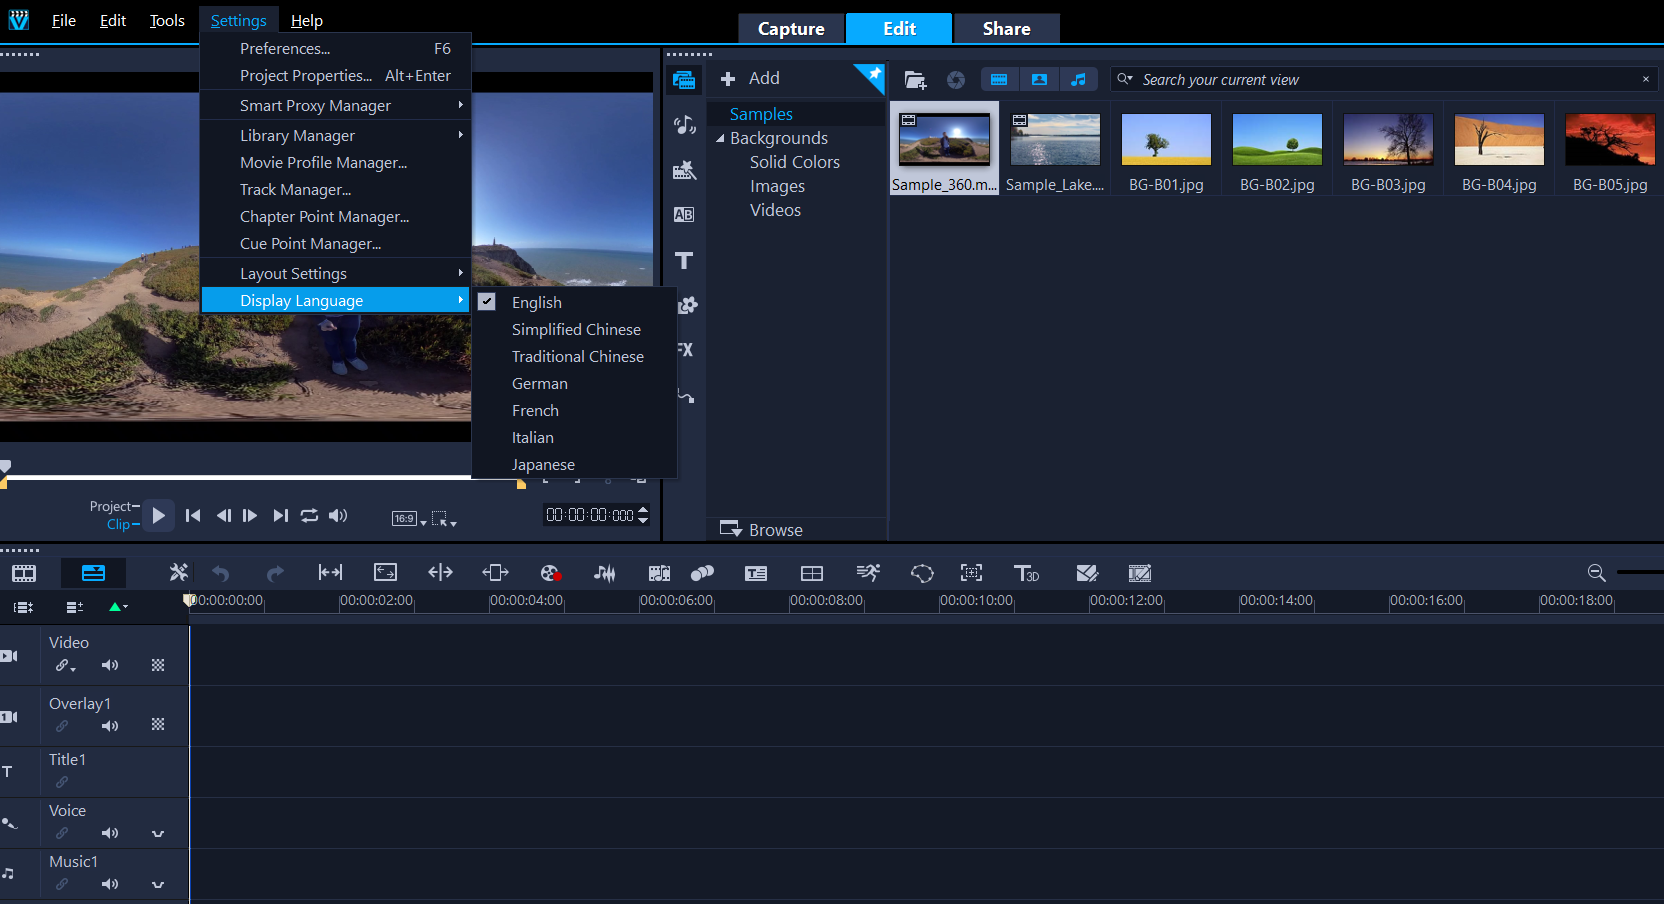Expand Layout Settings submenu
The height and width of the screenshot is (904, 1664).
[x=460, y=273]
